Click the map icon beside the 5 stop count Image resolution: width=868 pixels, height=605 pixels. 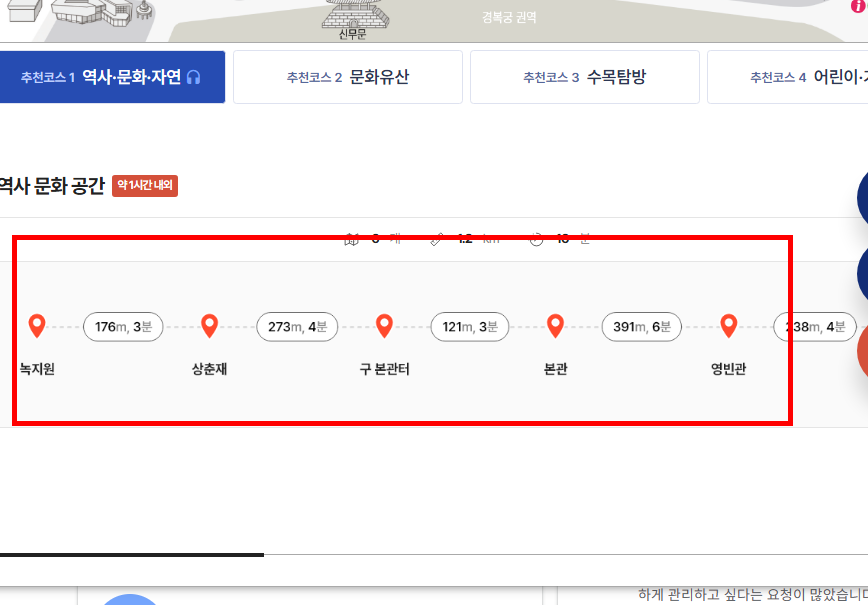352,239
